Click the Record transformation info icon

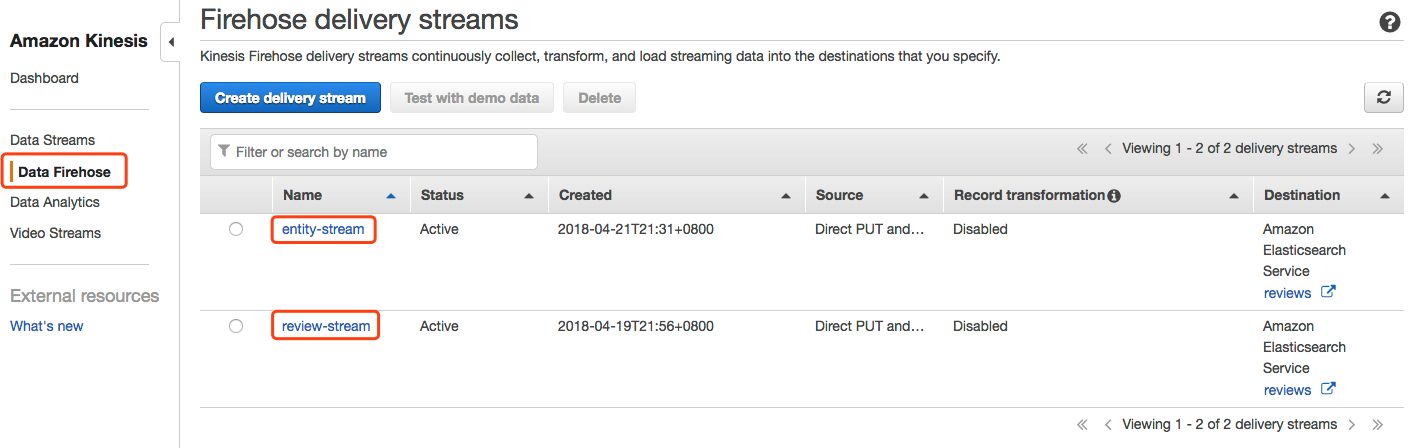coord(1114,196)
